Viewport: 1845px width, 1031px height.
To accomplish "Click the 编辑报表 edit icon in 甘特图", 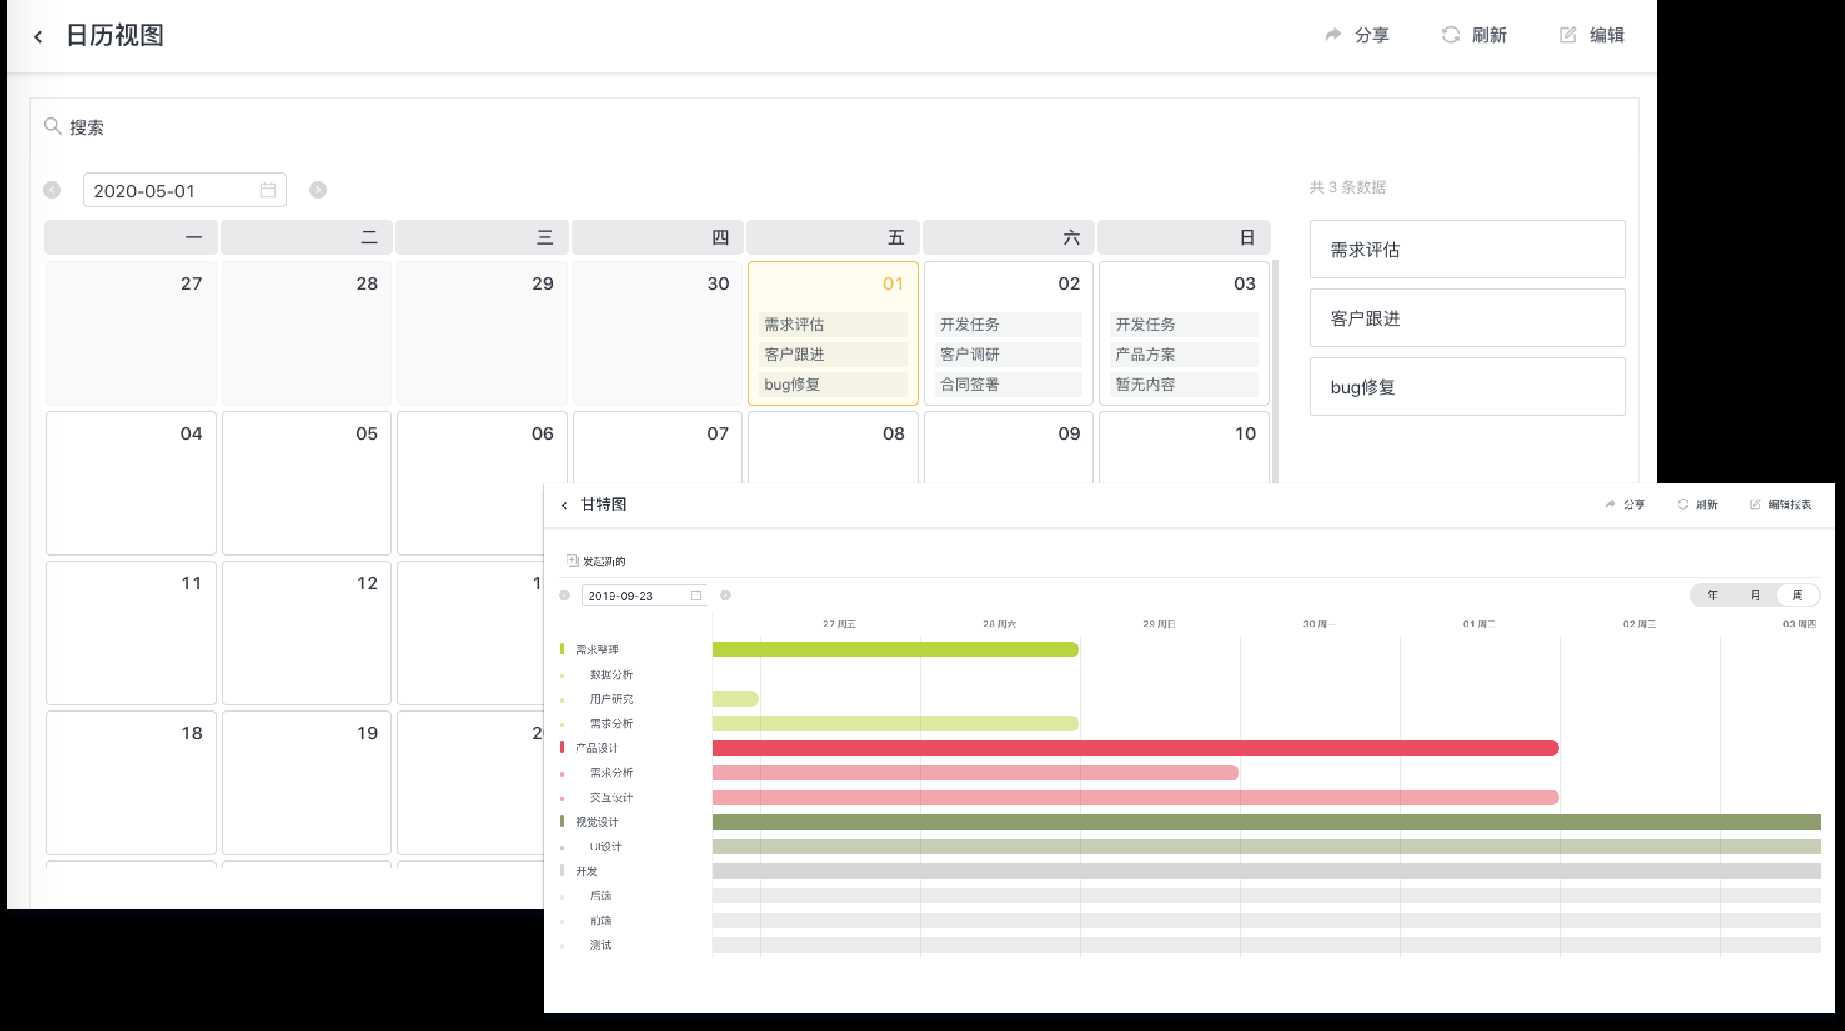I will (x=1755, y=504).
